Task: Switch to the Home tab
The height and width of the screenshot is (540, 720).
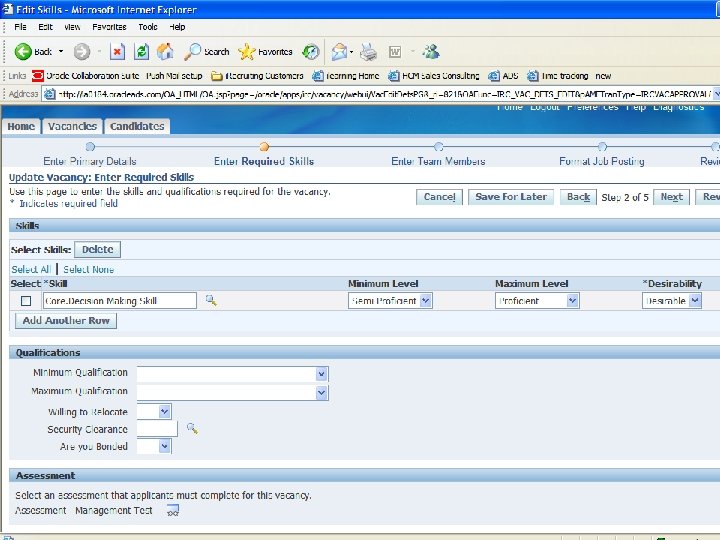Action: tap(21, 126)
